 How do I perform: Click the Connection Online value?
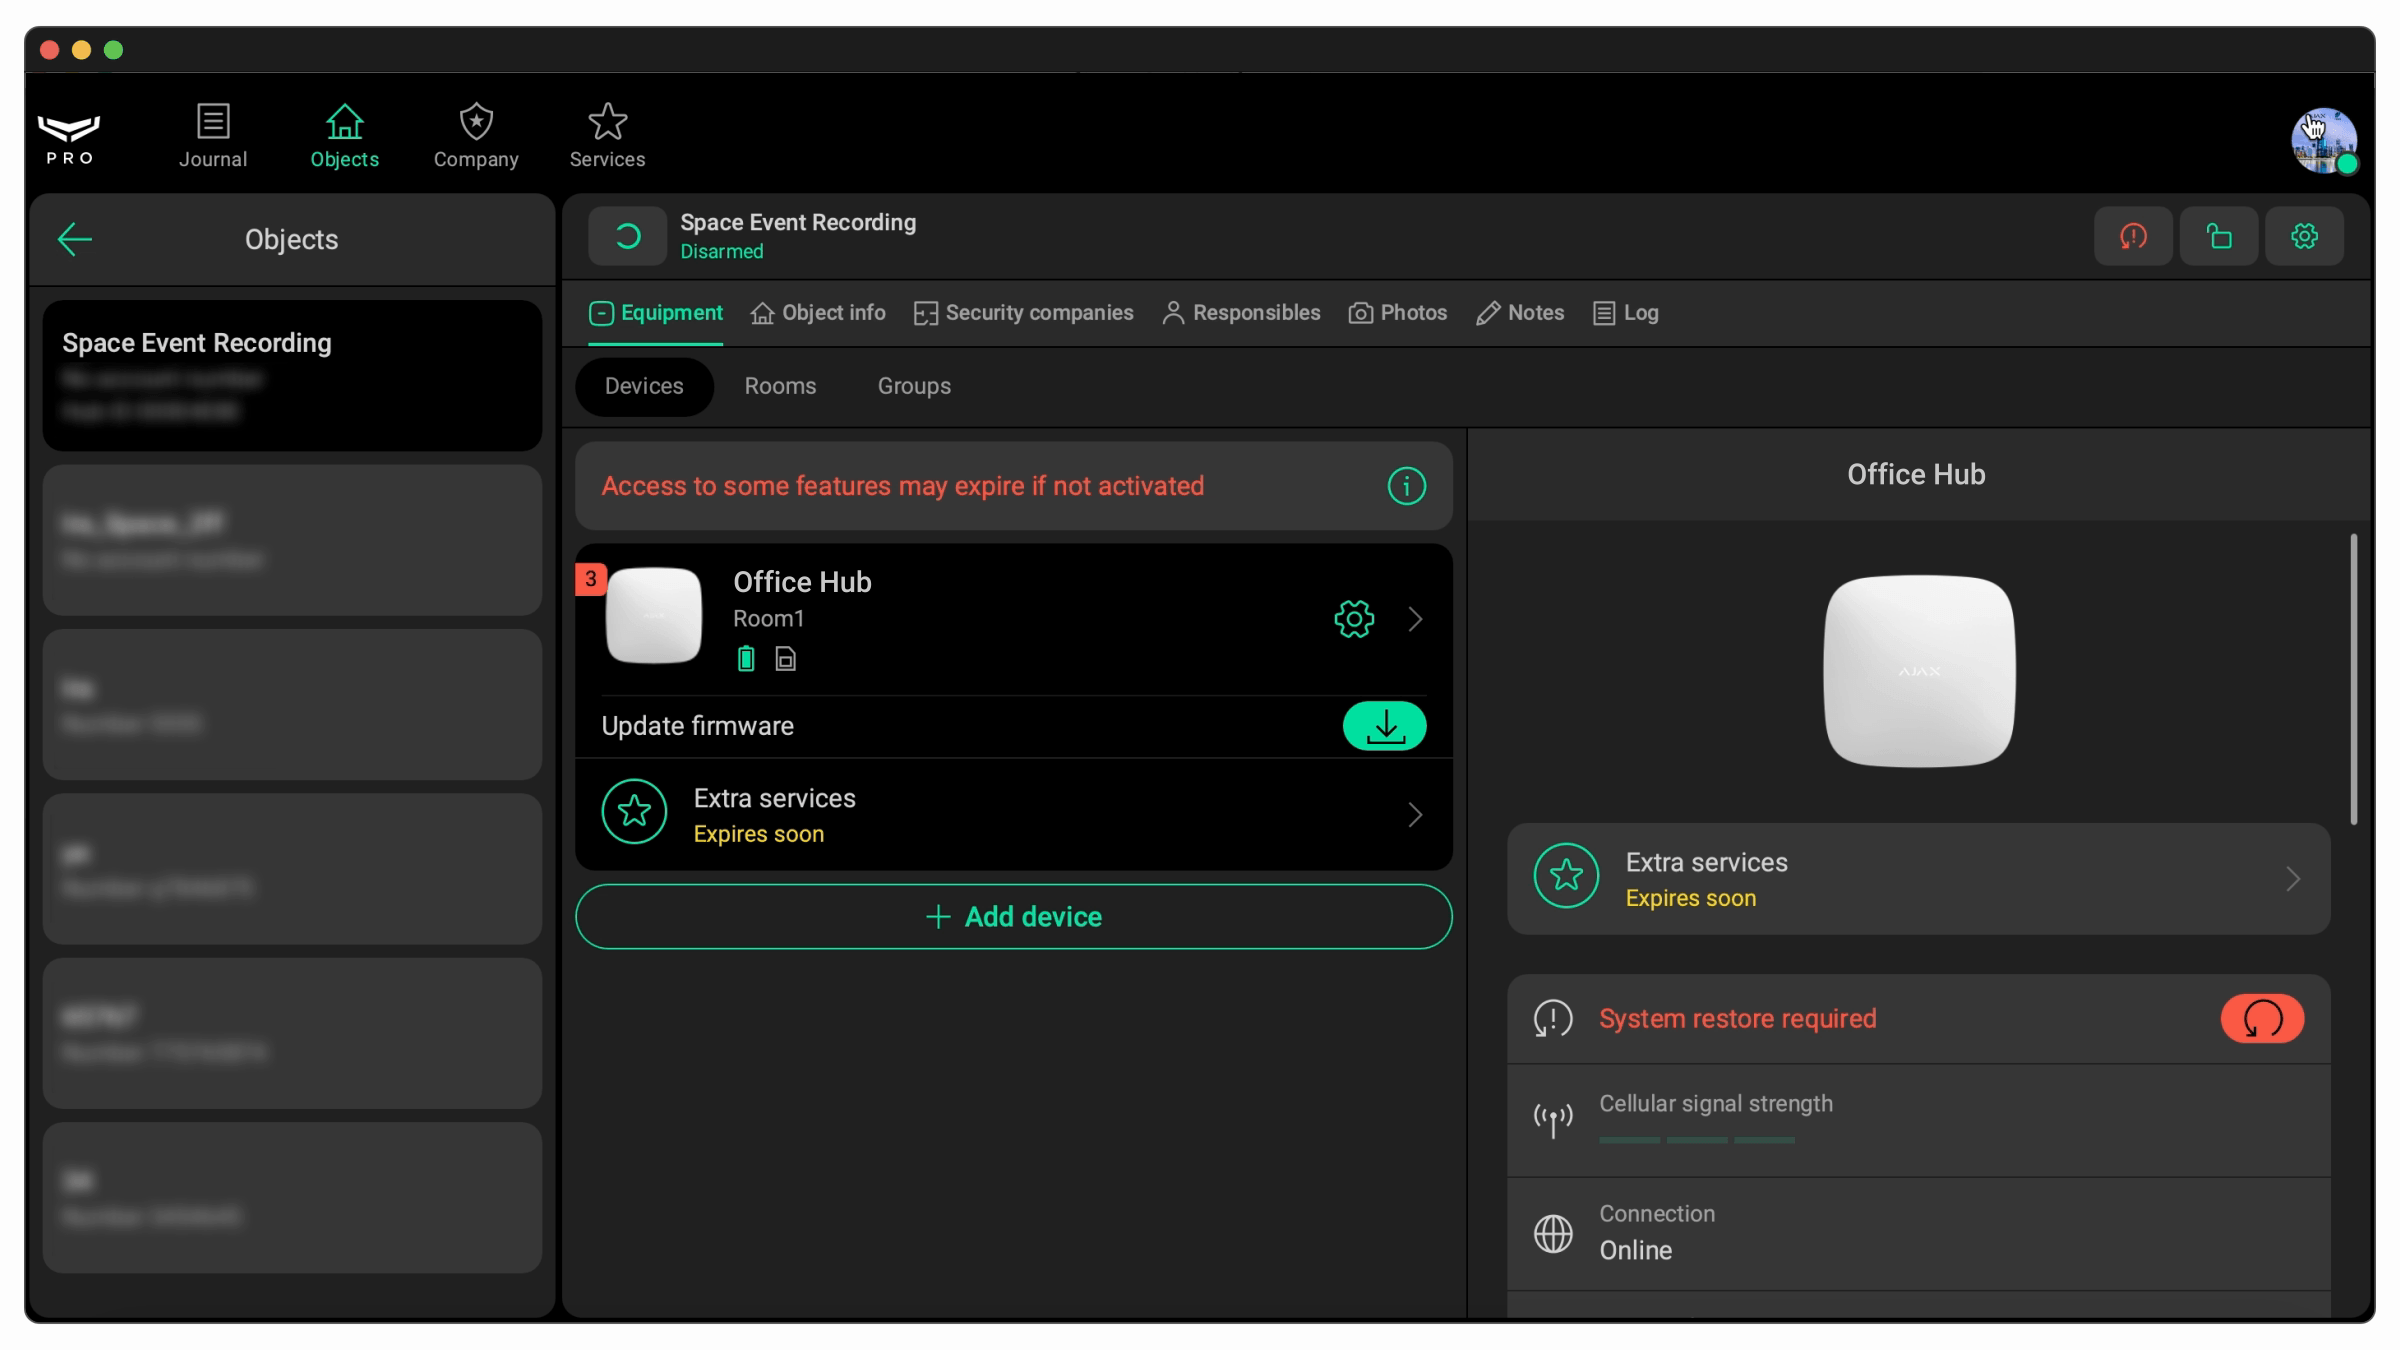[1635, 1250]
